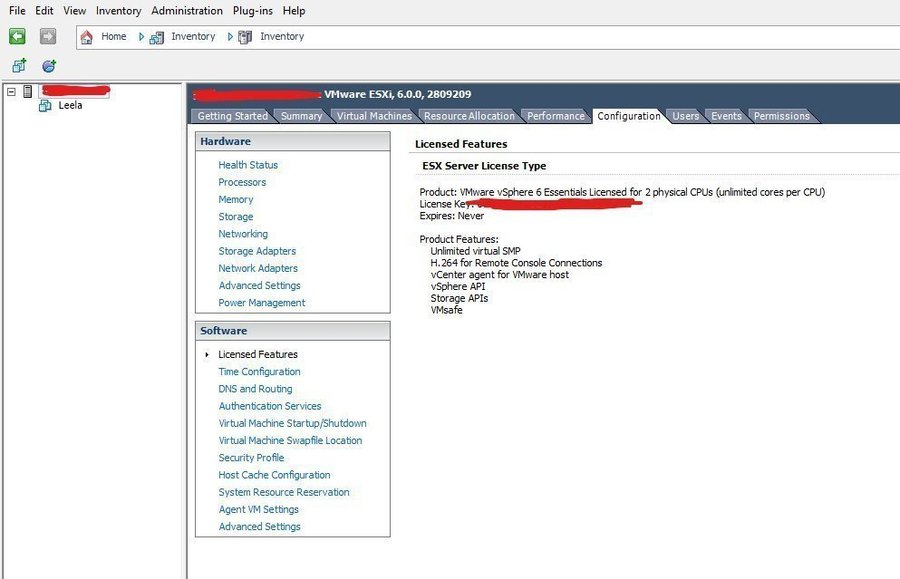Collapse the host tree node

(x=11, y=91)
